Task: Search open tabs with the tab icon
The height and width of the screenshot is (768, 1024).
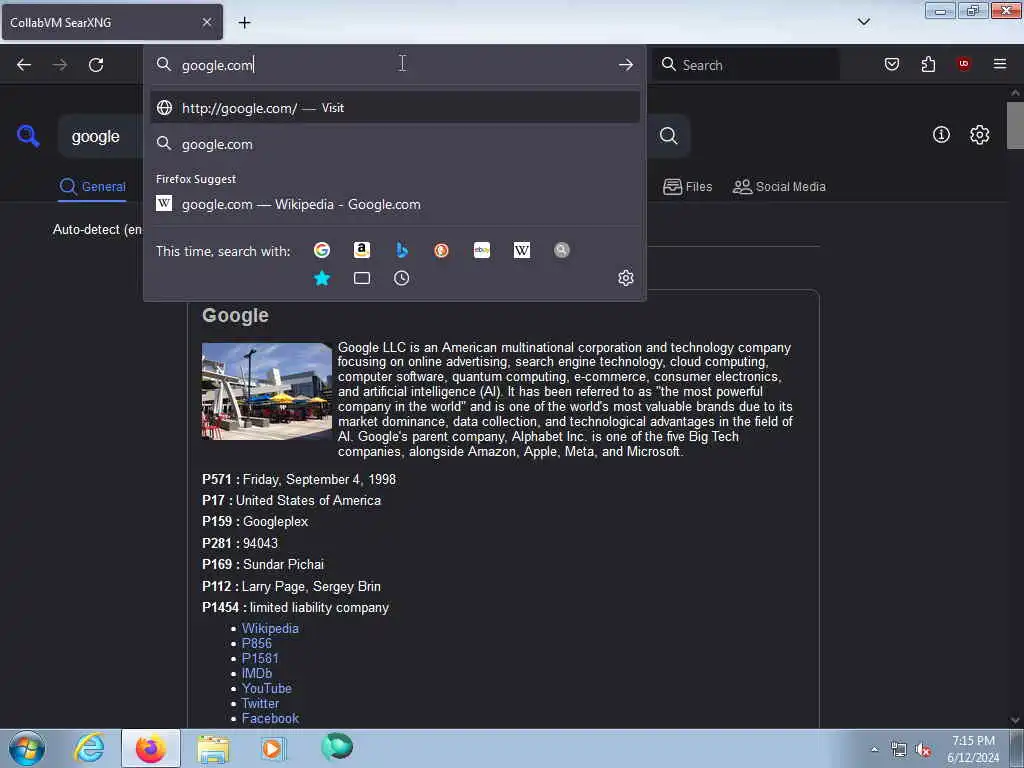Action: tap(362, 278)
